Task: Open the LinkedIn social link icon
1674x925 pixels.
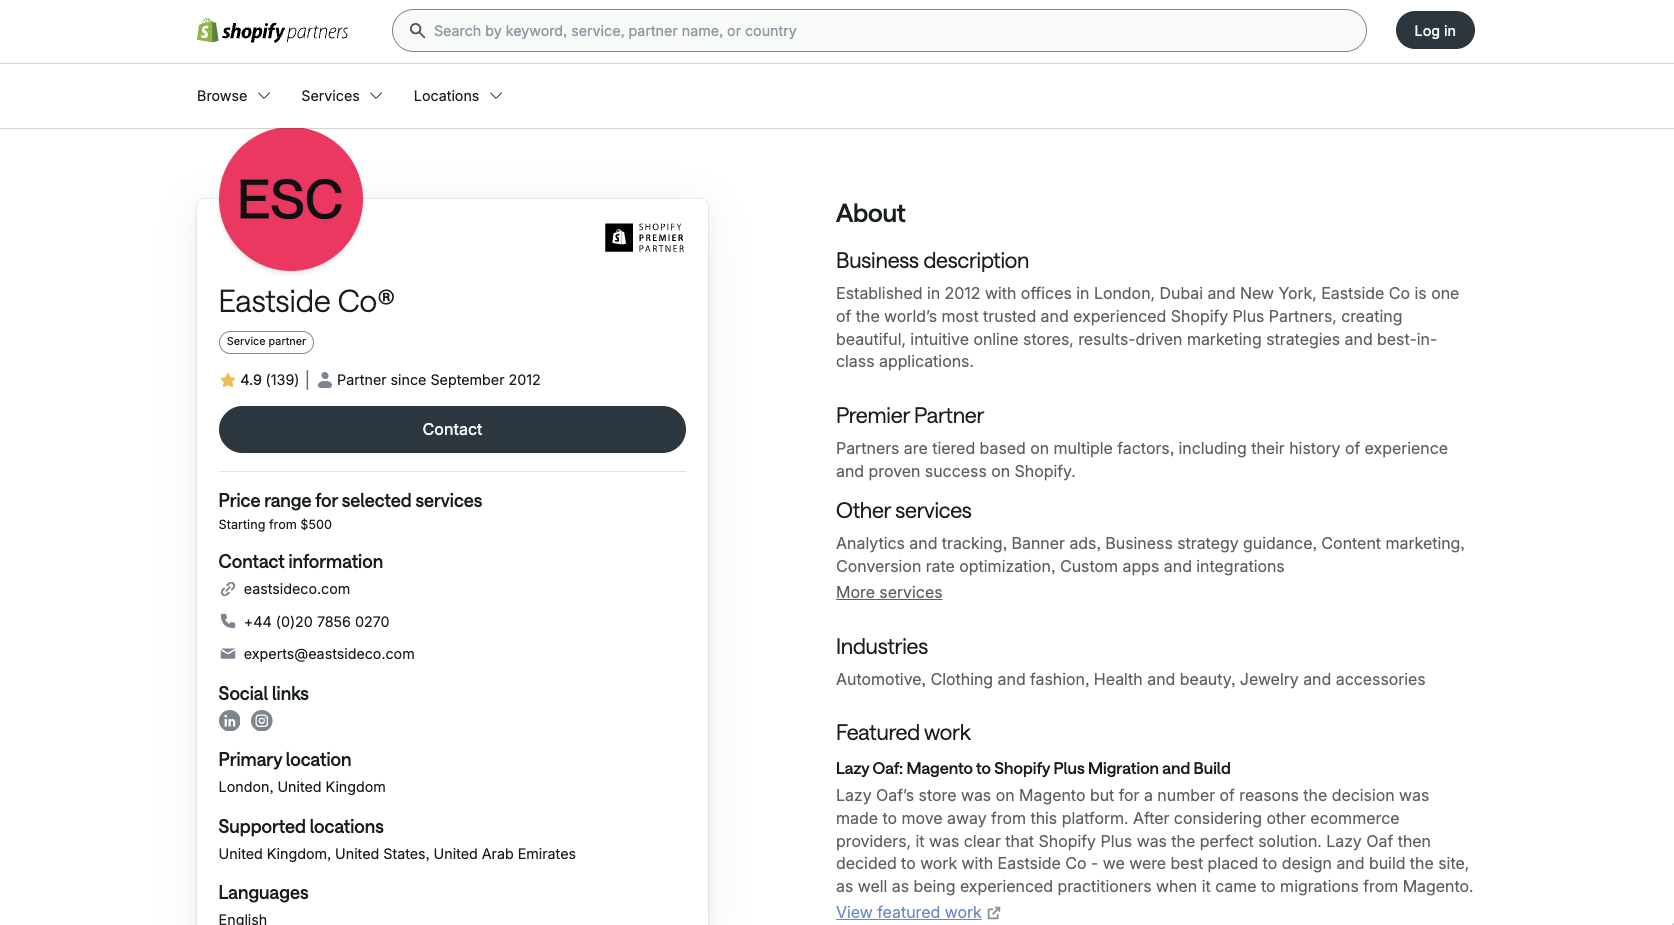Action: tap(230, 721)
